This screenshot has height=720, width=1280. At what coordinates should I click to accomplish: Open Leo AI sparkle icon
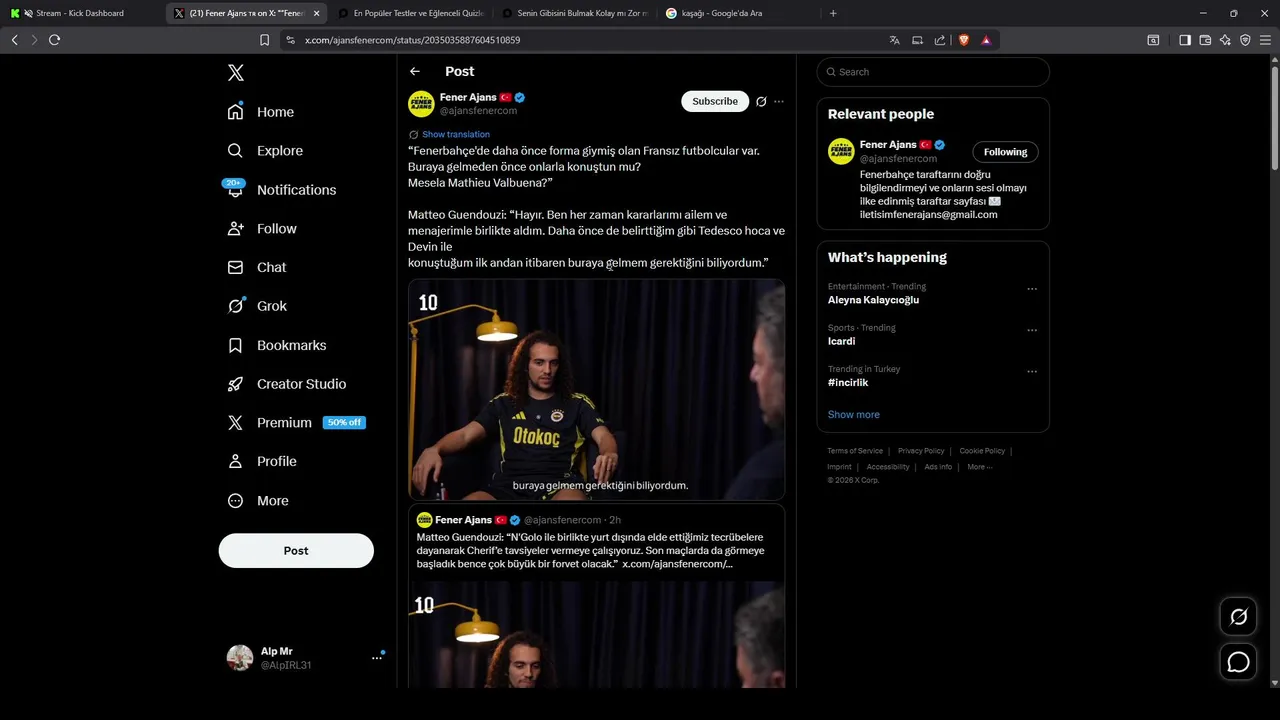tap(1225, 40)
